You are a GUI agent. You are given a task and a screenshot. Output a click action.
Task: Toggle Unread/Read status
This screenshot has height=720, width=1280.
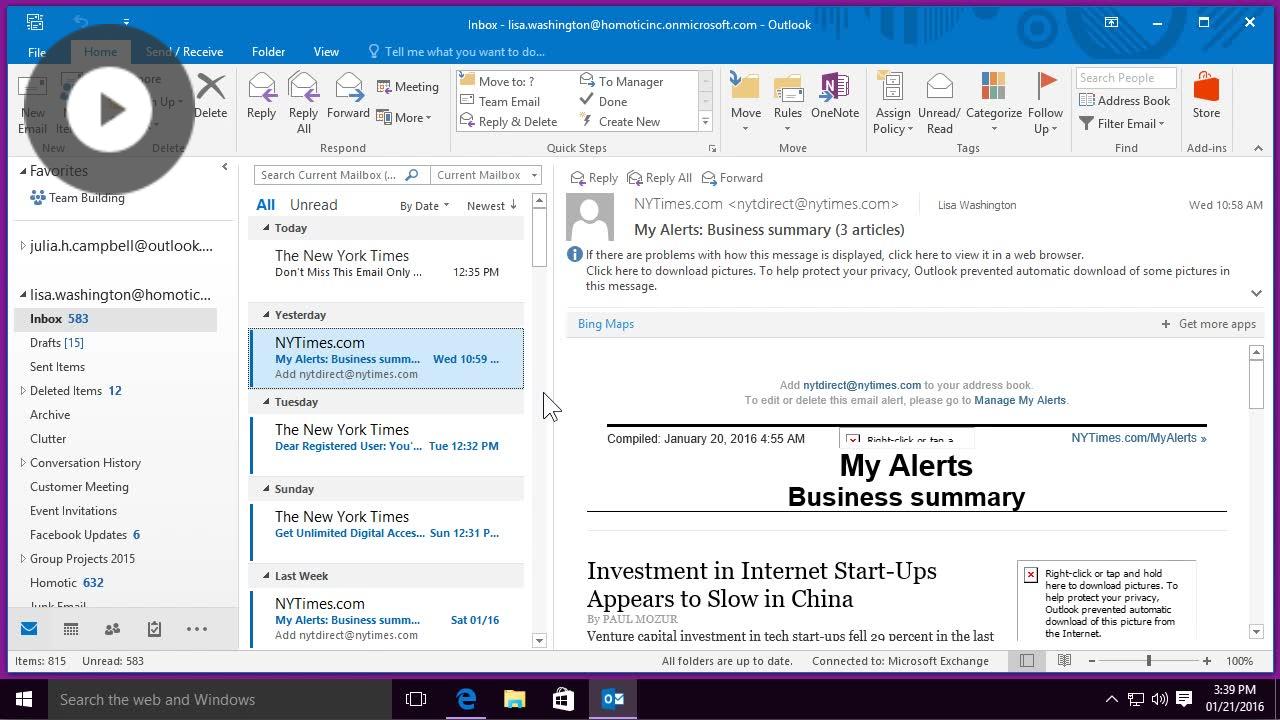[939, 103]
